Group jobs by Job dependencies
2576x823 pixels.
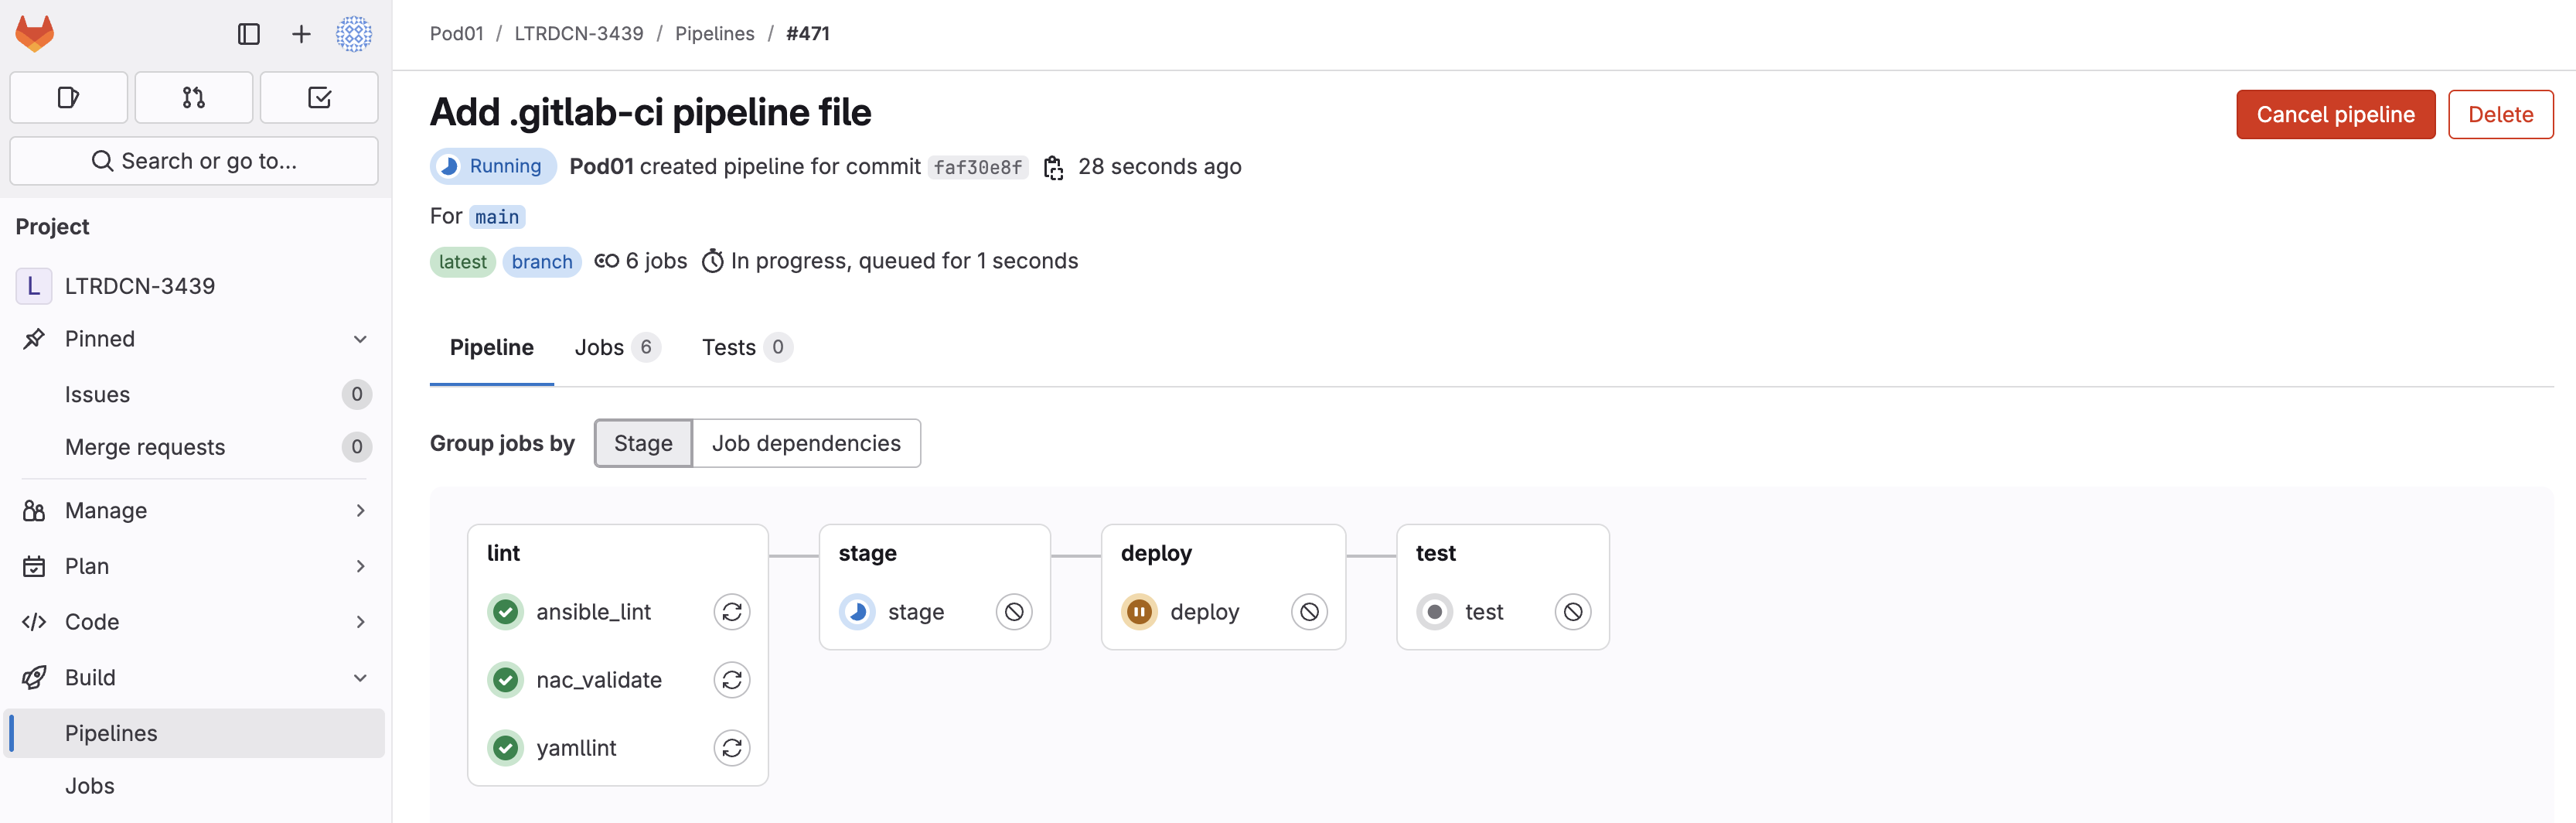806,443
